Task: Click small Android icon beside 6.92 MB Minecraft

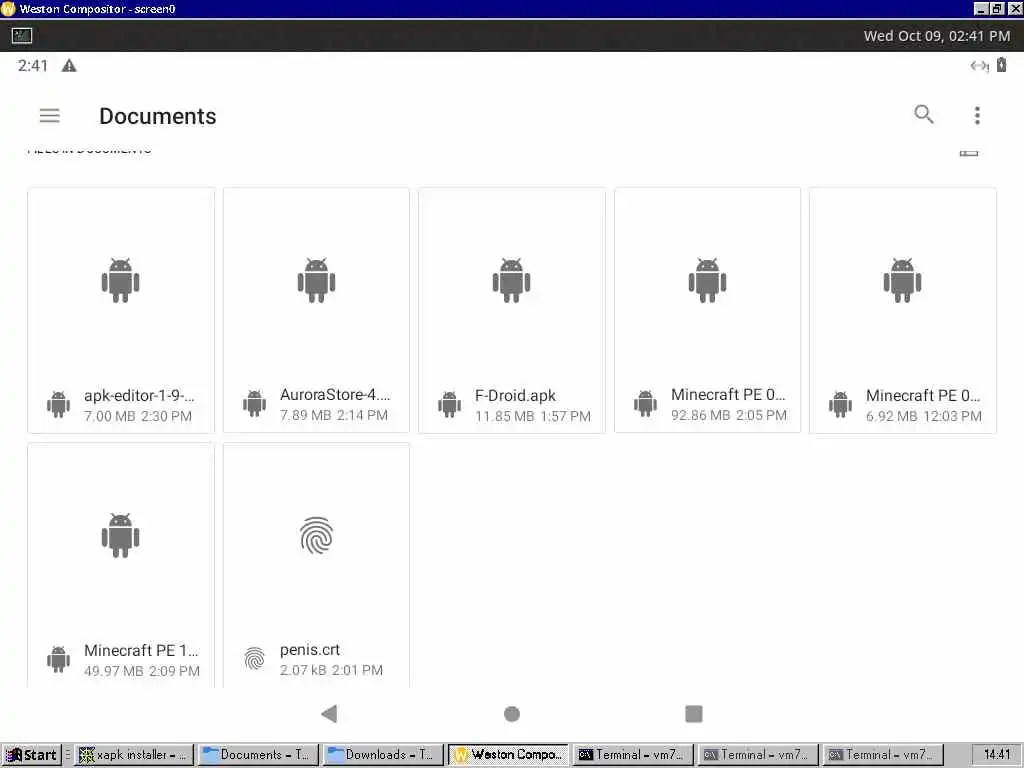Action: (x=840, y=404)
